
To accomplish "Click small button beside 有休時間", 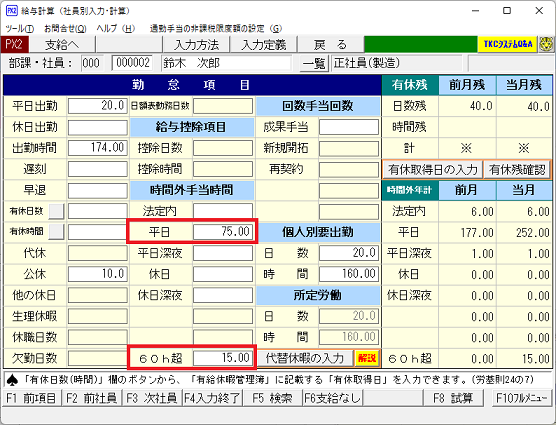I will click(x=56, y=232).
